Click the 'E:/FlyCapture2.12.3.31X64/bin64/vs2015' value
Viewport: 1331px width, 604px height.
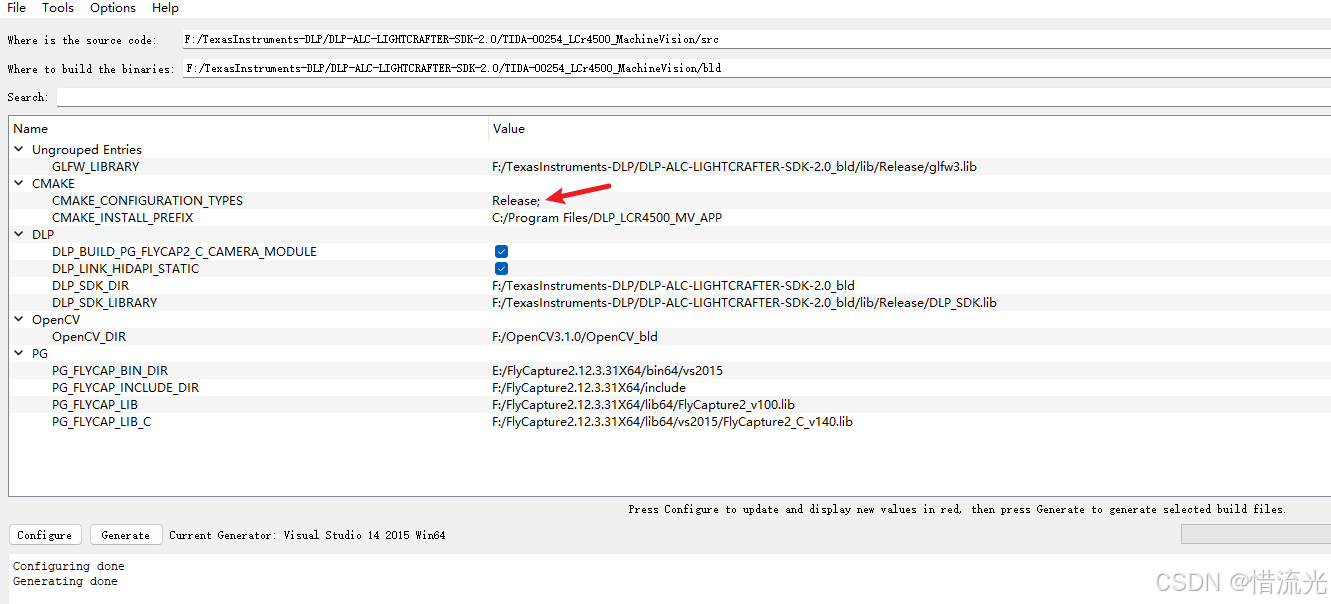click(607, 371)
